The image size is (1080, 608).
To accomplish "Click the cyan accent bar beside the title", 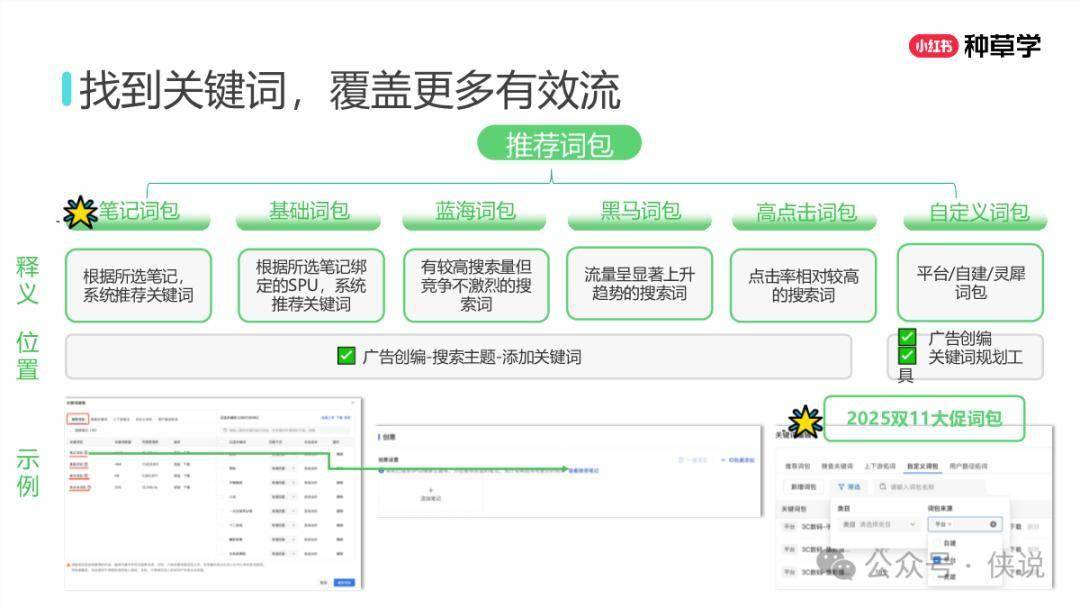I will (66, 89).
